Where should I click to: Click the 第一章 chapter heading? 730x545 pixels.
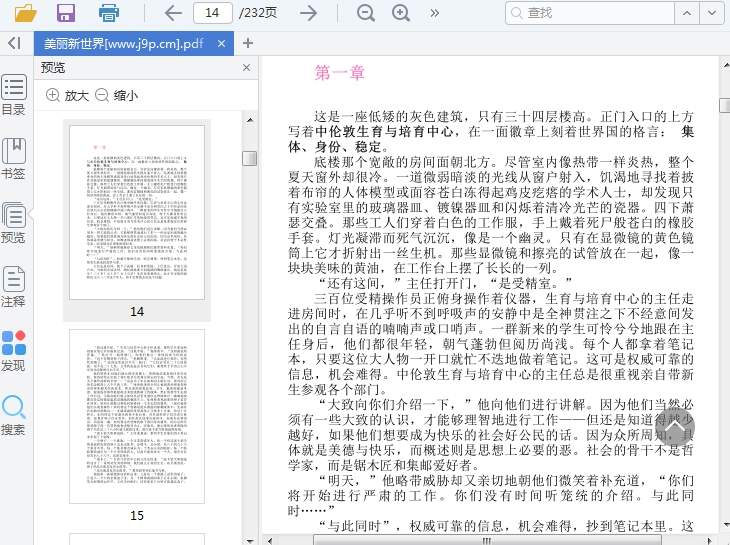(x=339, y=73)
